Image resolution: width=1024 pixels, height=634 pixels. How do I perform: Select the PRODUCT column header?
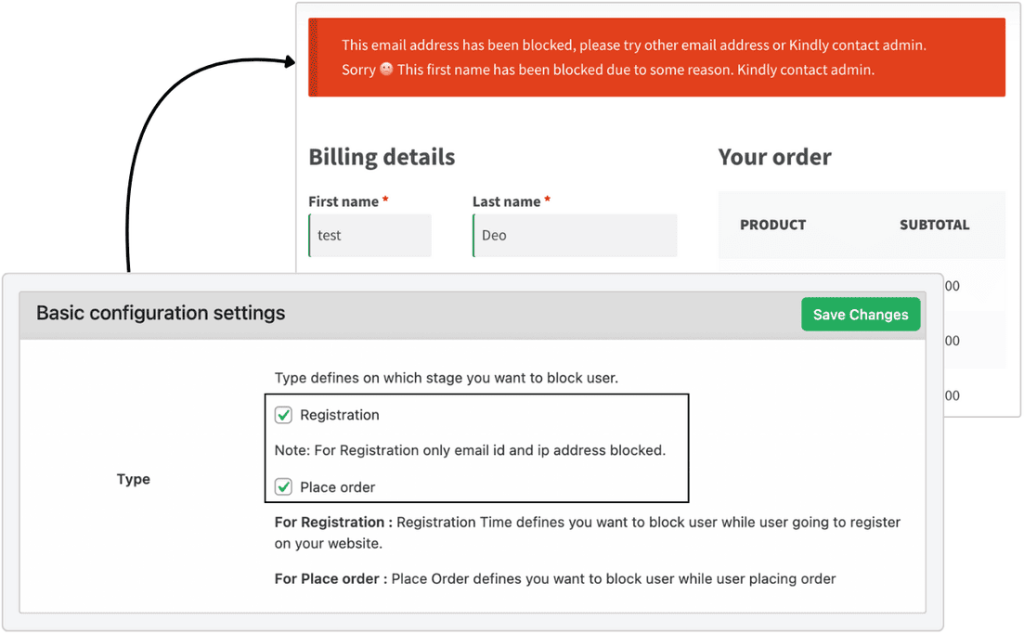pos(772,225)
